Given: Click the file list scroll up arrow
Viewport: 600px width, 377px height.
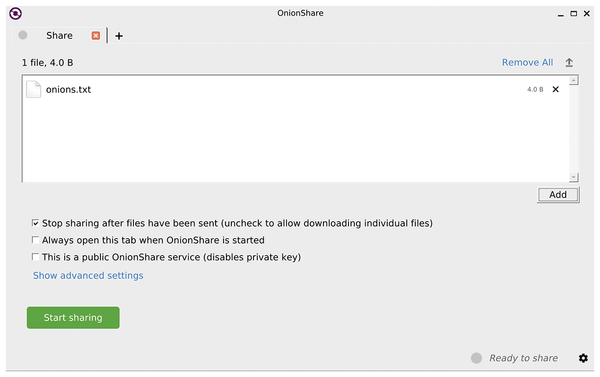Looking at the screenshot, I should point(573,80).
